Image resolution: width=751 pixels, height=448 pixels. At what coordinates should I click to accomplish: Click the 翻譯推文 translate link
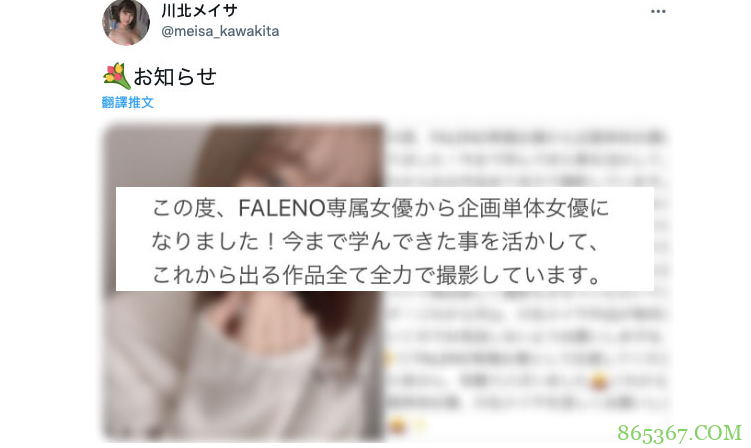coord(127,102)
